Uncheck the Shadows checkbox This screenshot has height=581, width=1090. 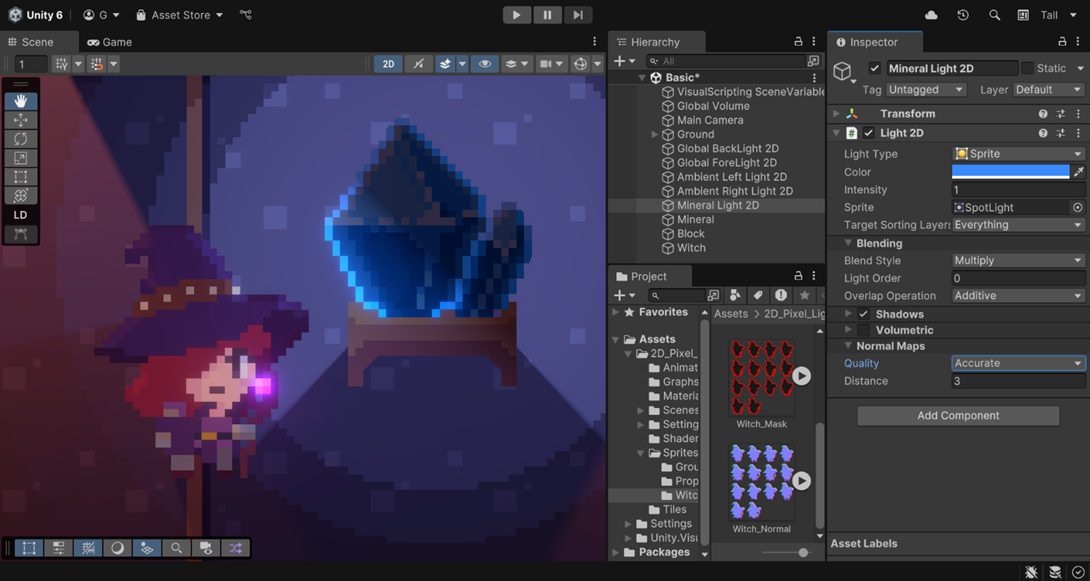863,314
